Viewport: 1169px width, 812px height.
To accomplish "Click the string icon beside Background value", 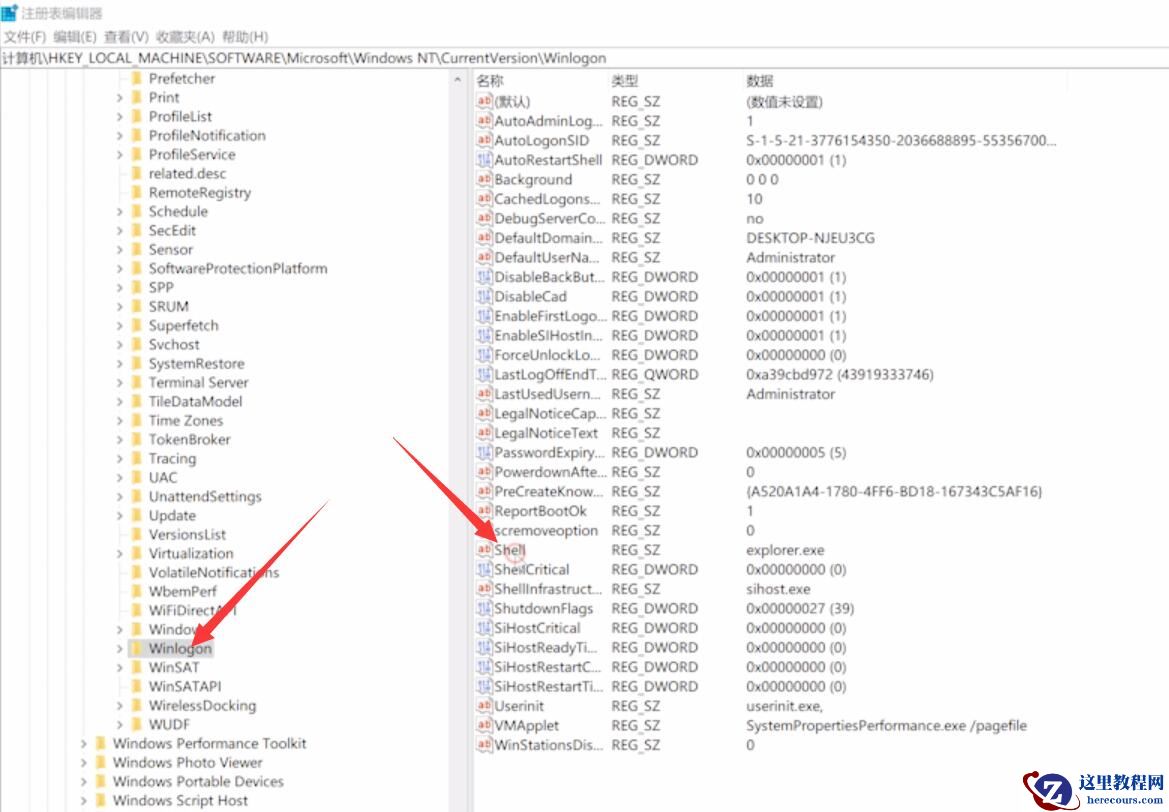I will click(484, 179).
